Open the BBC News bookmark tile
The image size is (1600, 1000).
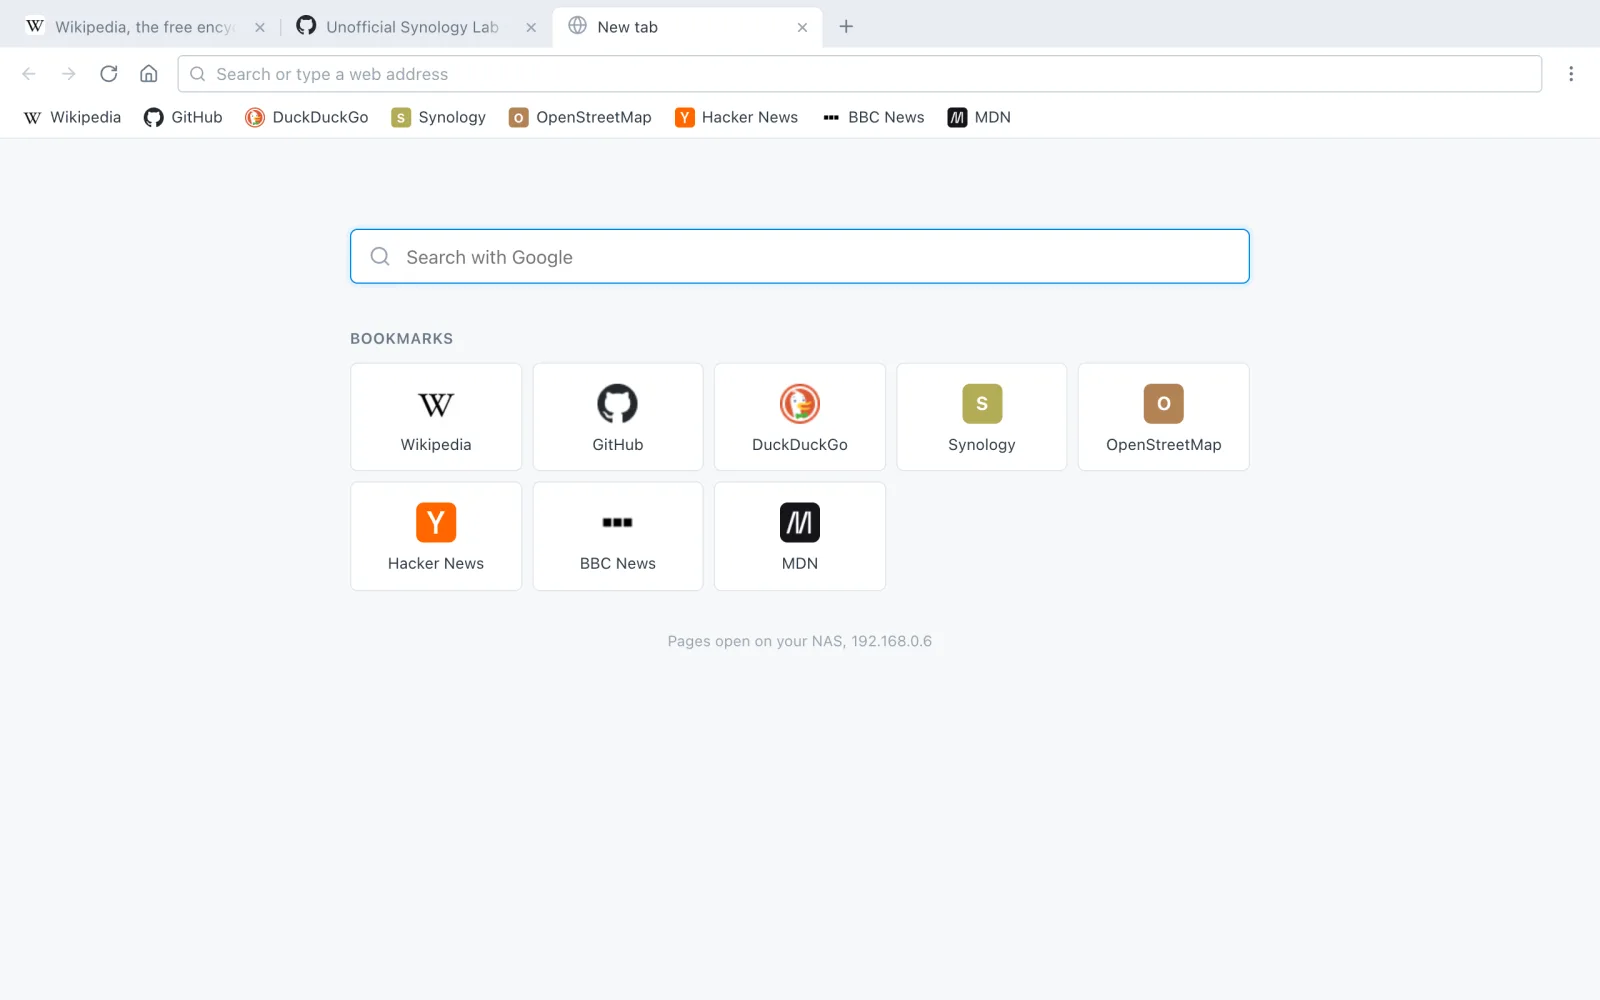click(618, 536)
